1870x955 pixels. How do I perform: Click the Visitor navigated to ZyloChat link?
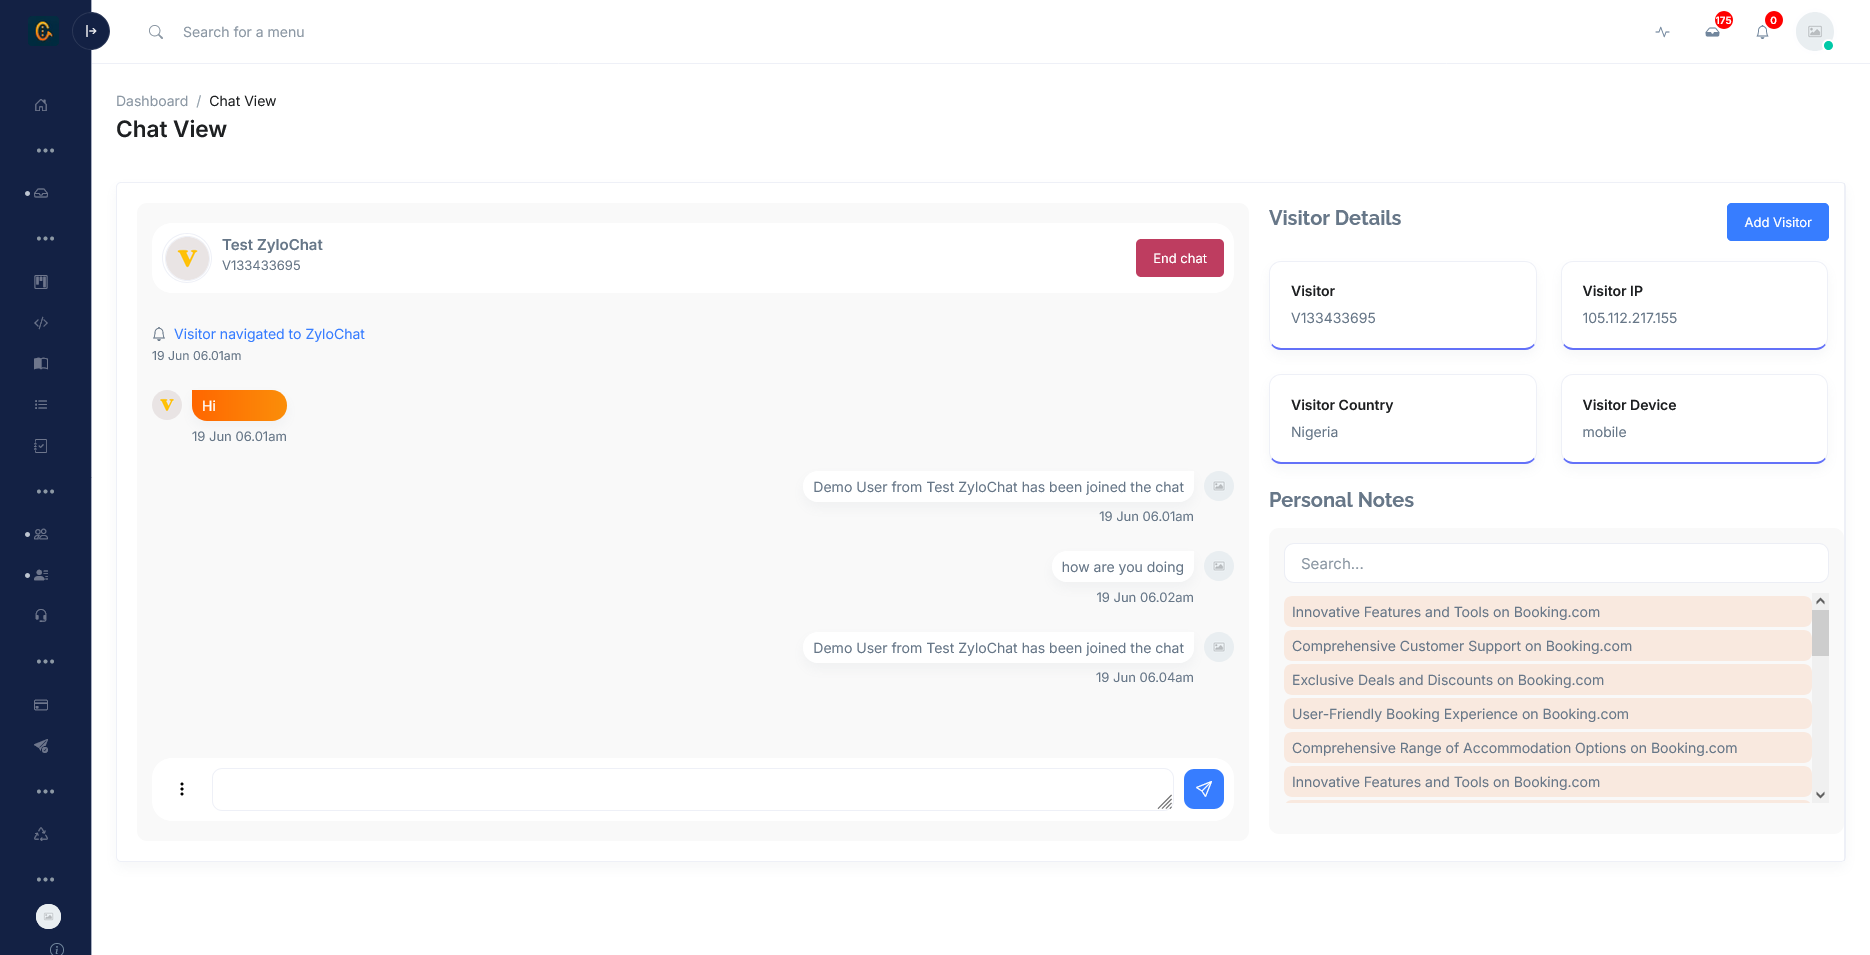click(x=269, y=334)
